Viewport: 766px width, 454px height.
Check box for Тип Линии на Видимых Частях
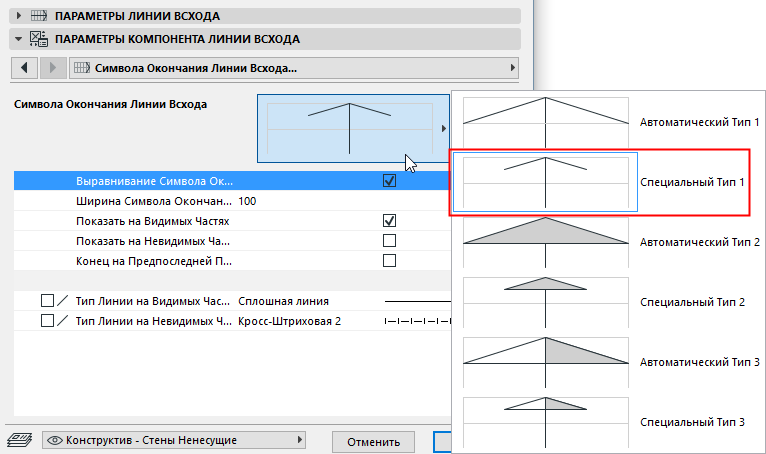(x=47, y=301)
